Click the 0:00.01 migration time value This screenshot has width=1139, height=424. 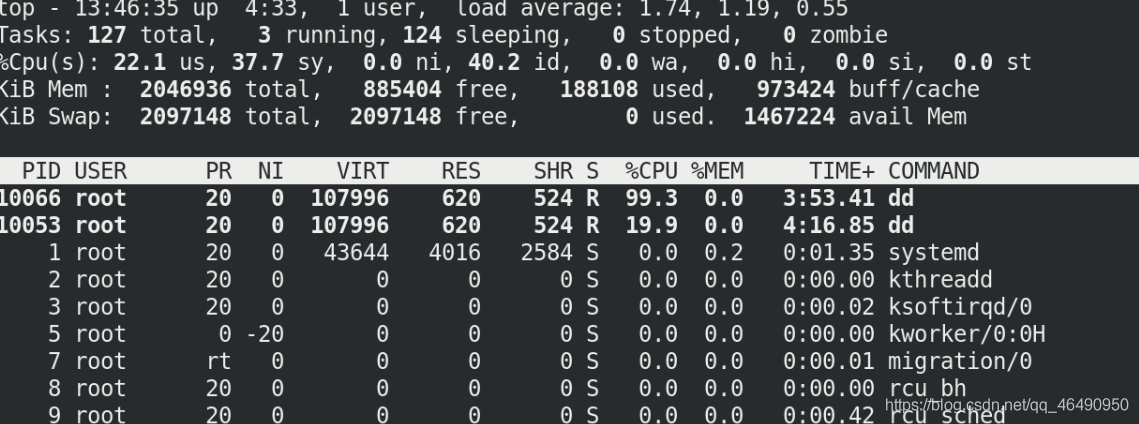tap(829, 362)
